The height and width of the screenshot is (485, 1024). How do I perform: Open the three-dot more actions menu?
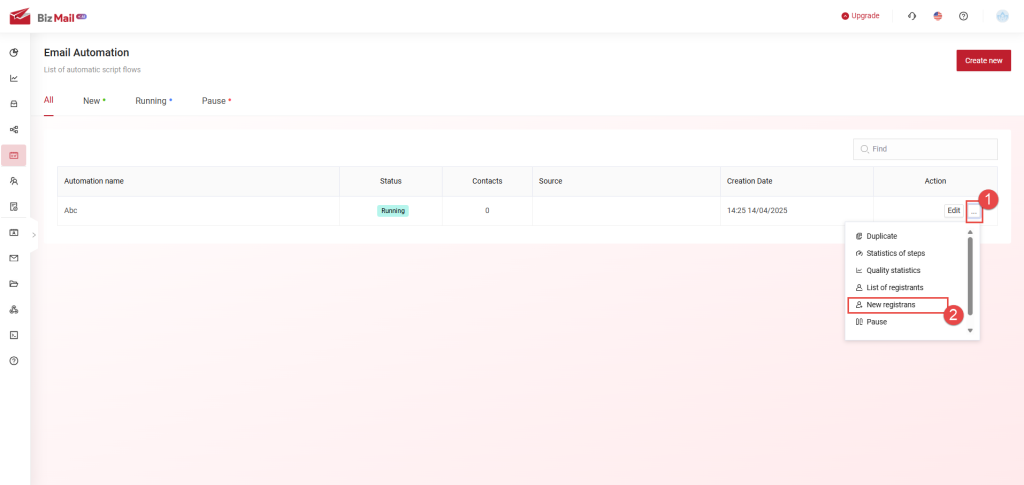(x=974, y=211)
